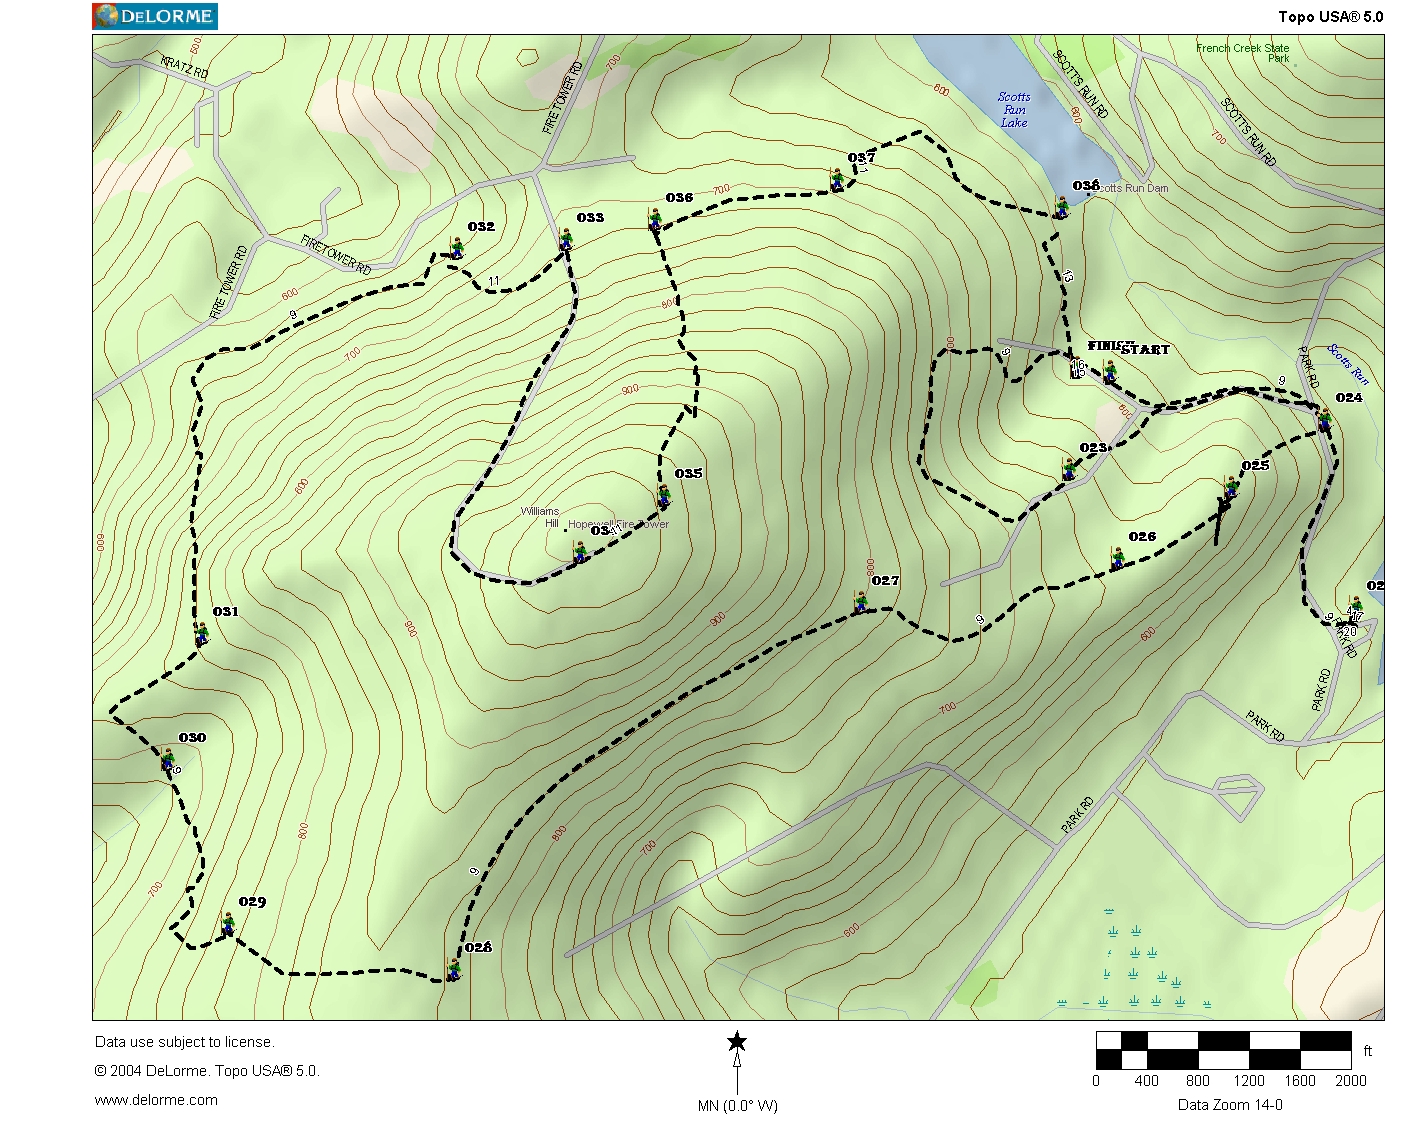Screen dimensions: 1418x1122
Task: Click the checkered distance scale bar
Action: point(1224,1051)
